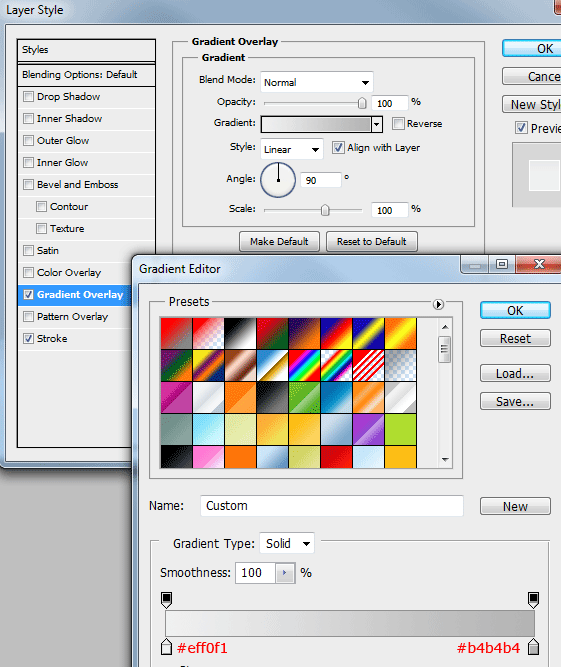Click the Load... button in Gradient Editor
The image size is (561, 667).
pyautogui.click(x=515, y=373)
